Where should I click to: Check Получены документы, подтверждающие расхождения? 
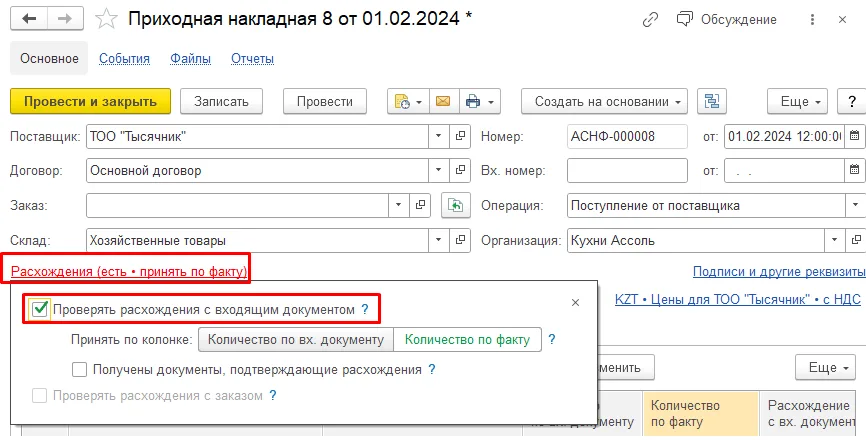pyautogui.click(x=80, y=369)
